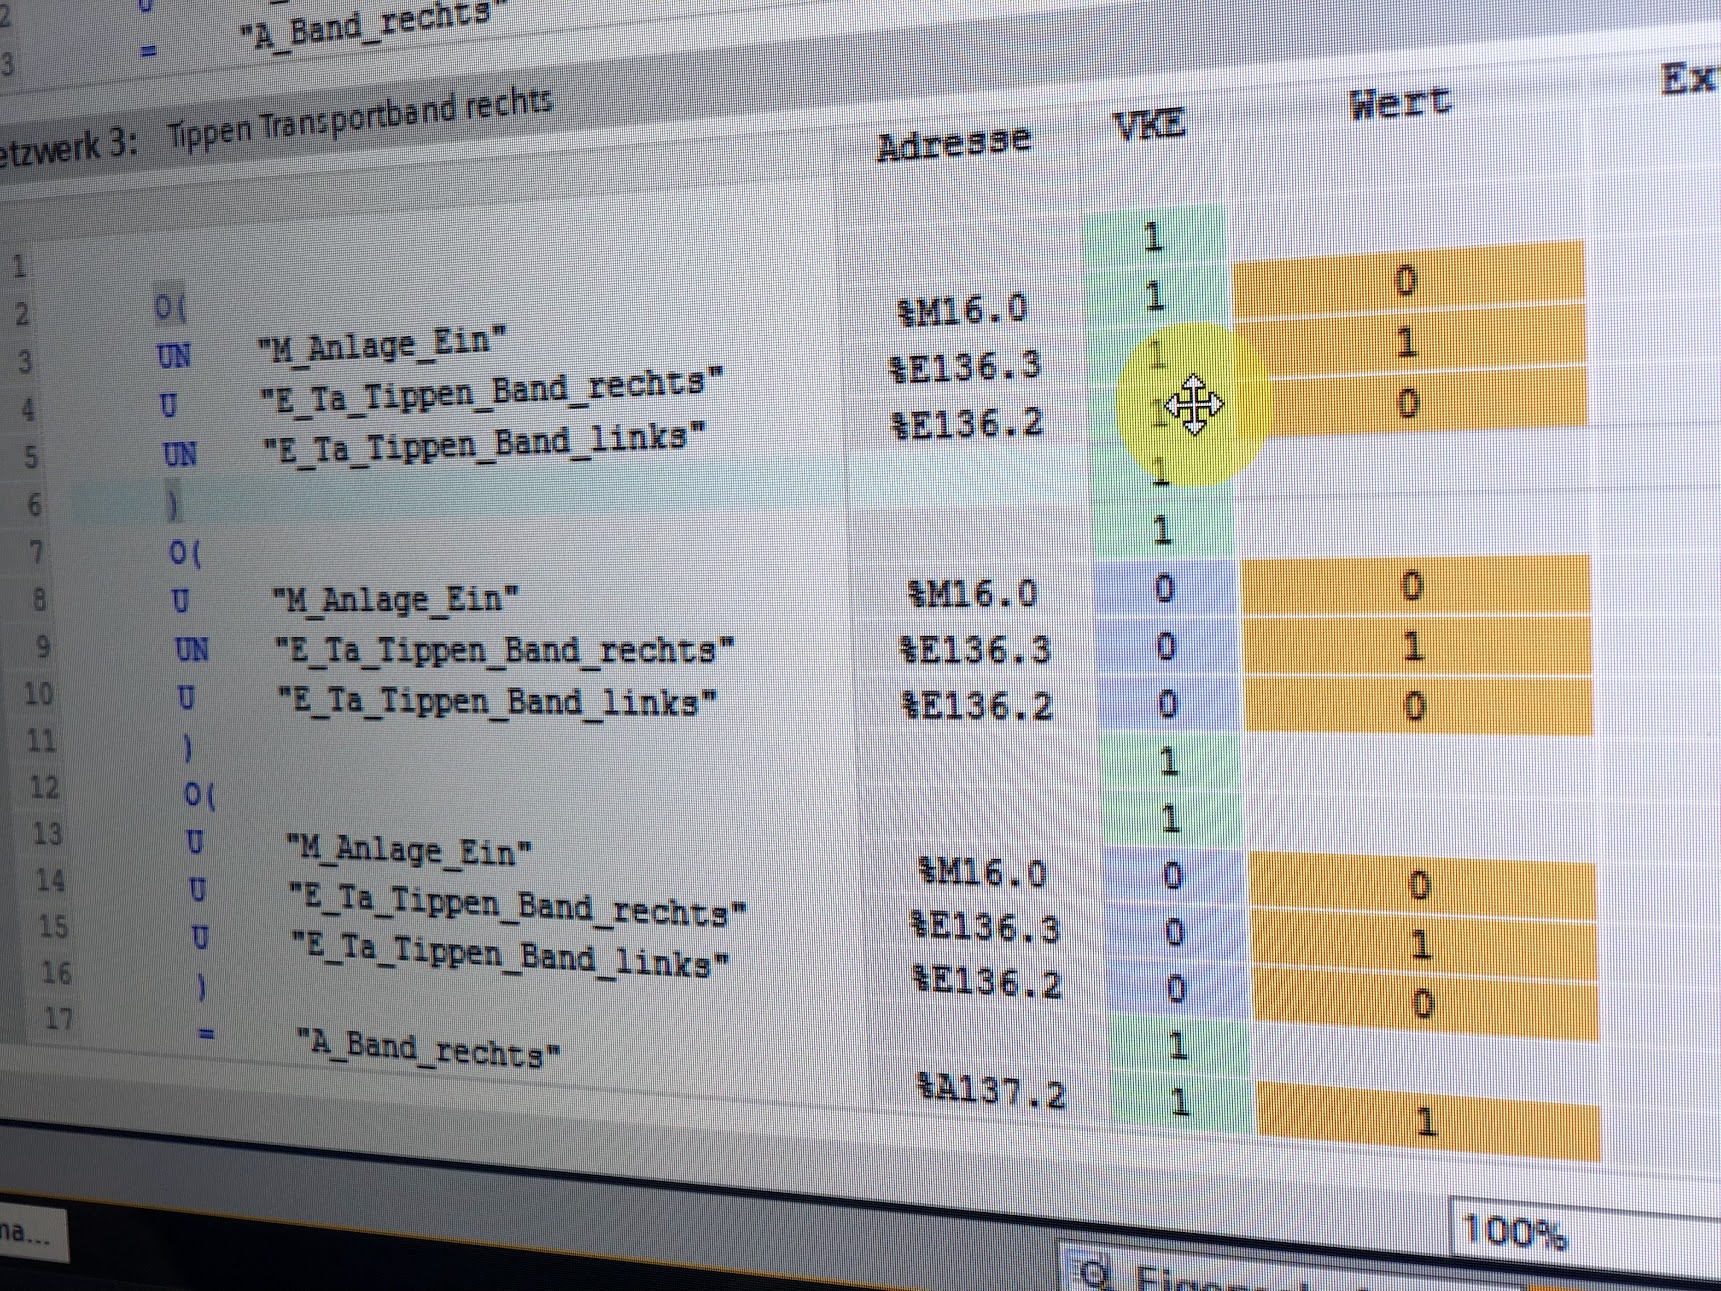The height and width of the screenshot is (1291, 1721).
Task: Click "M_Anlage_Ein" operand on line 8
Action: (x=396, y=599)
